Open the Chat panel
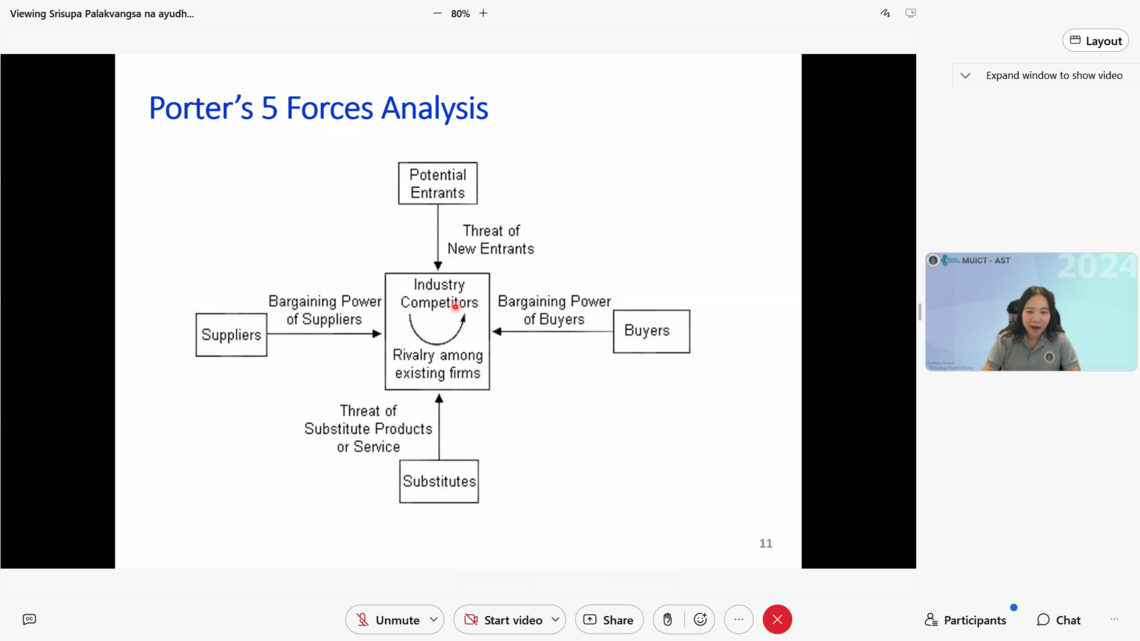 [x=1058, y=620]
